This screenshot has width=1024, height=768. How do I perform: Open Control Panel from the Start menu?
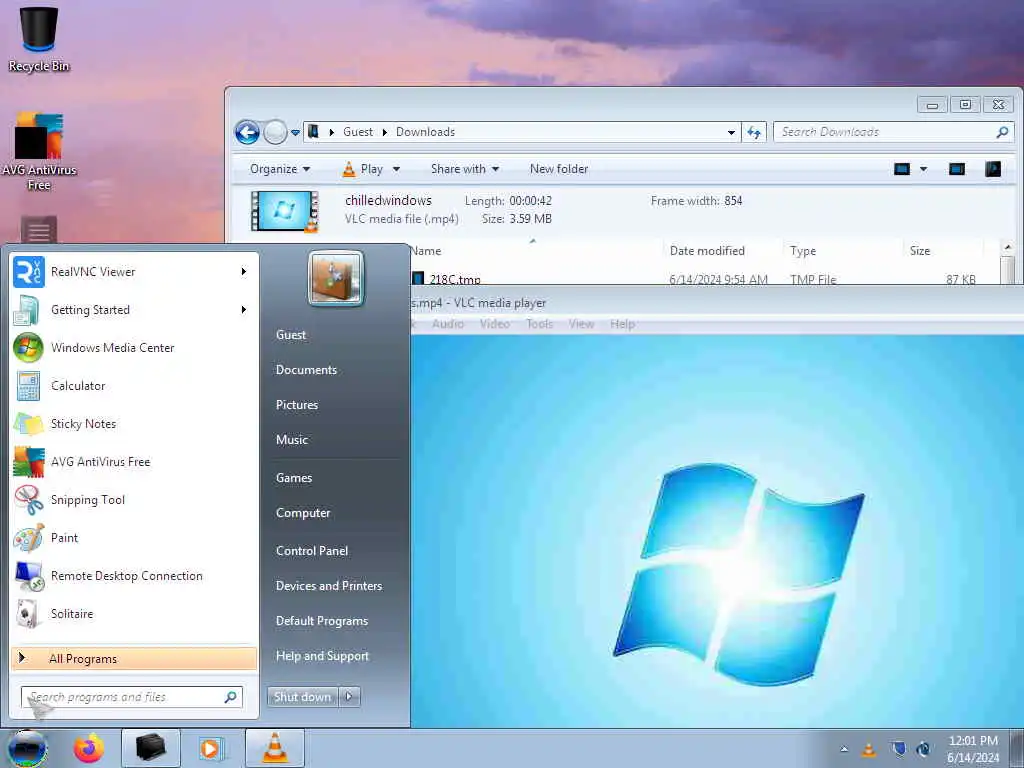[x=312, y=551]
